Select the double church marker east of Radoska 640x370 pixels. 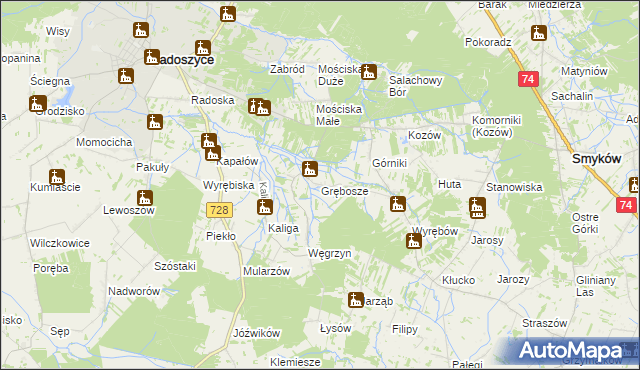259,107
